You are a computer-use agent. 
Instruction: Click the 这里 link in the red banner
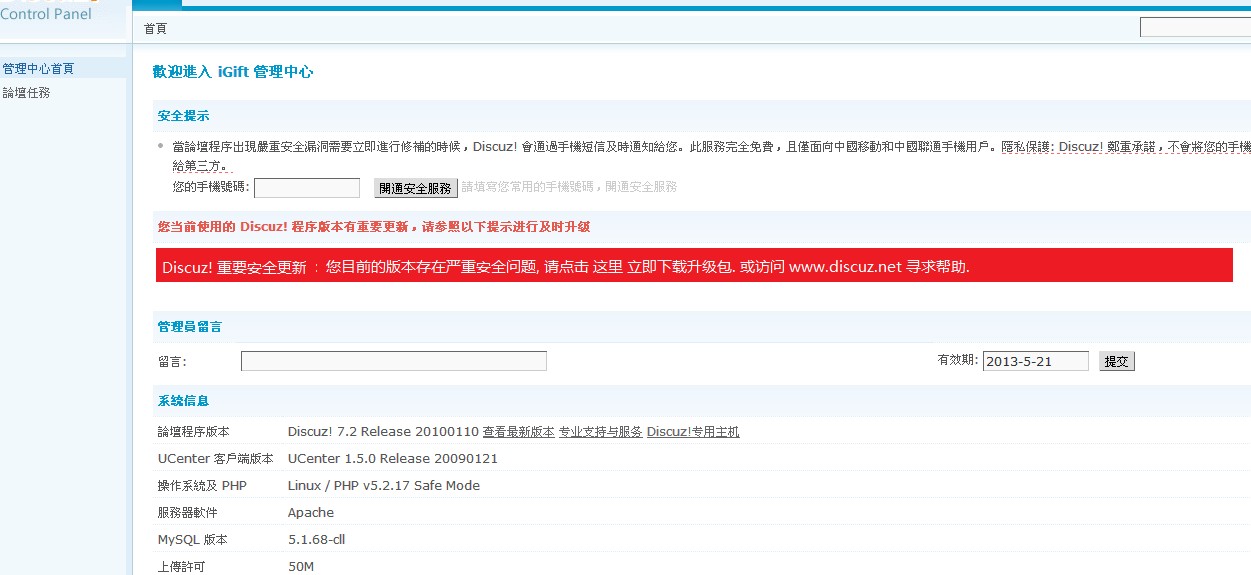coord(608,267)
